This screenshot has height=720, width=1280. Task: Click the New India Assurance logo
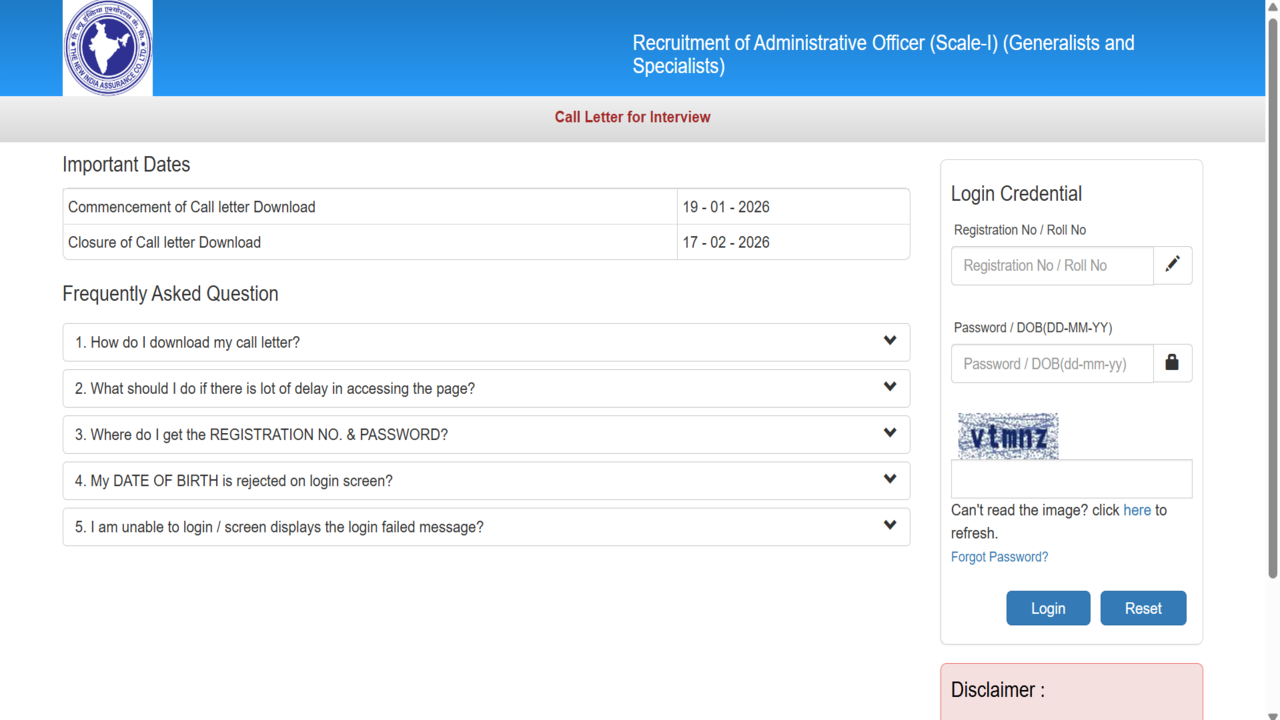coord(108,48)
